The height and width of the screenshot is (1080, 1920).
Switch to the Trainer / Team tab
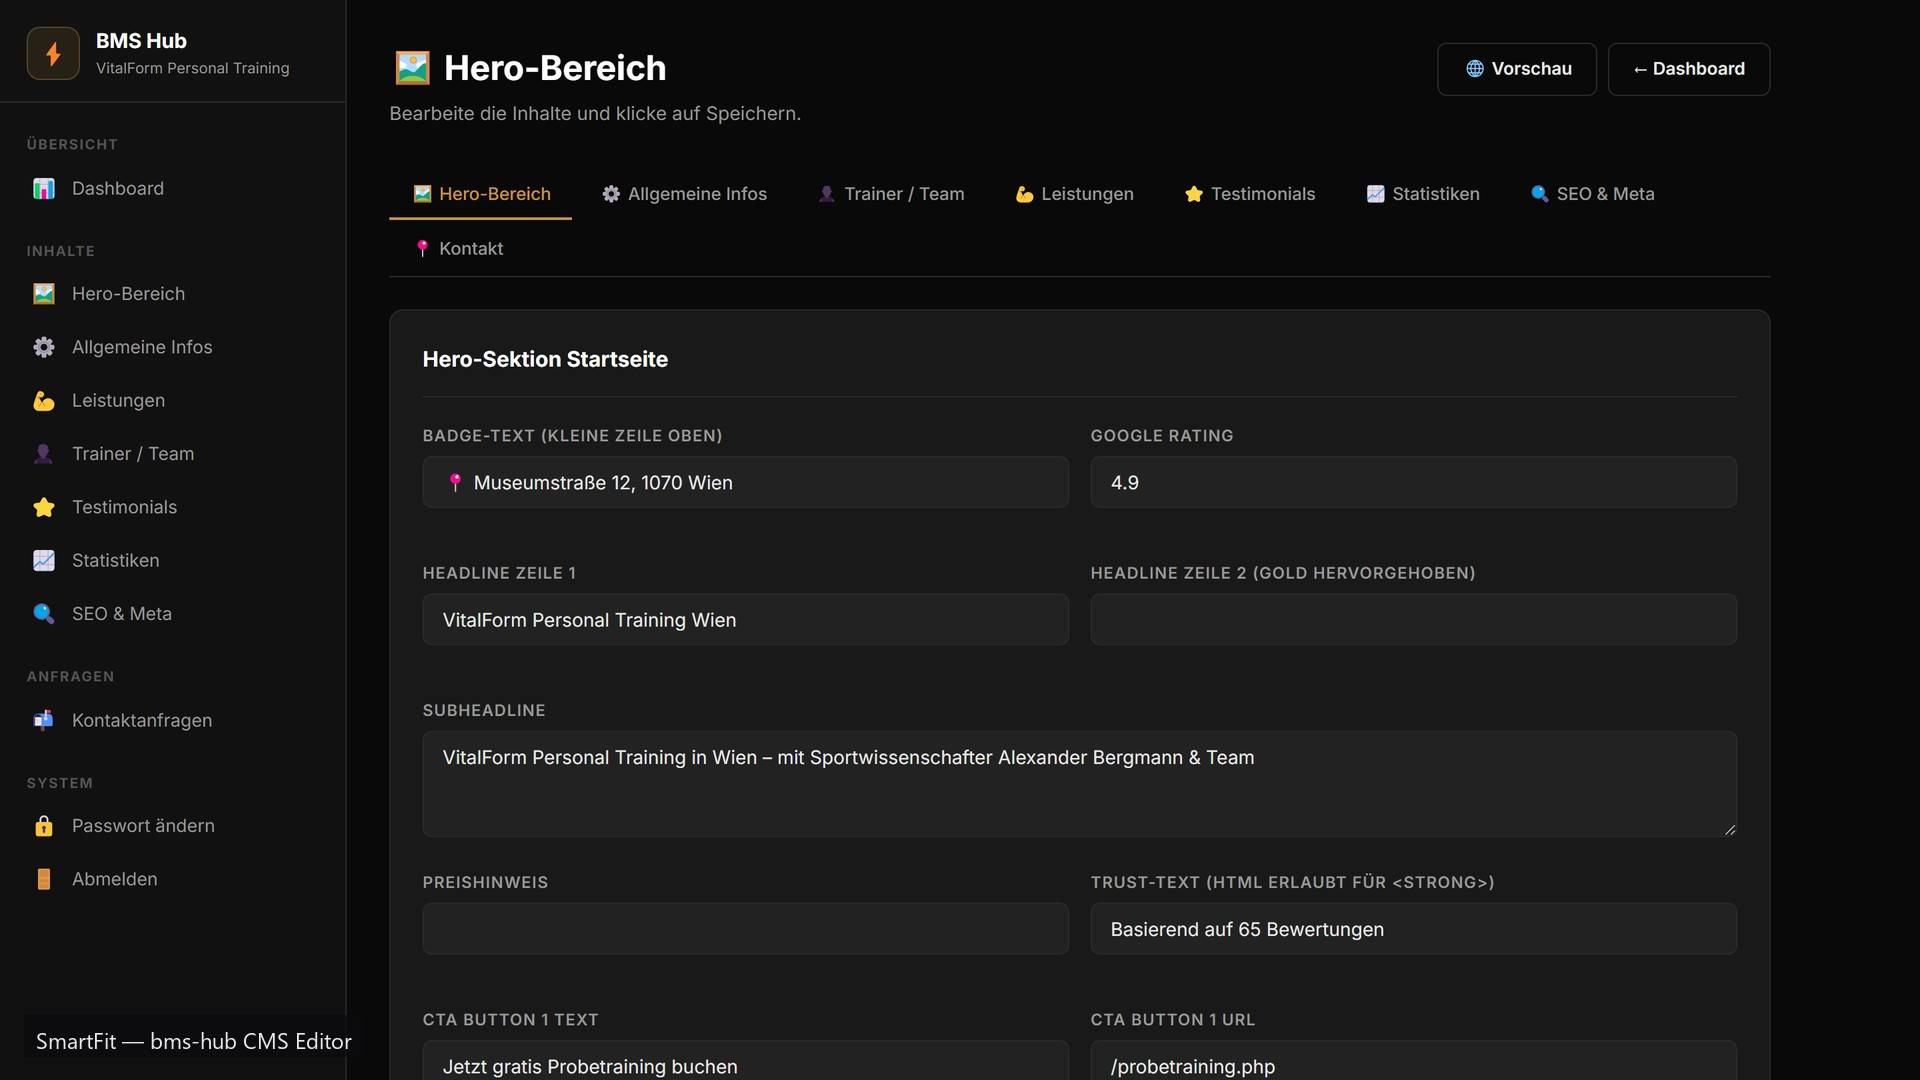[x=891, y=194]
